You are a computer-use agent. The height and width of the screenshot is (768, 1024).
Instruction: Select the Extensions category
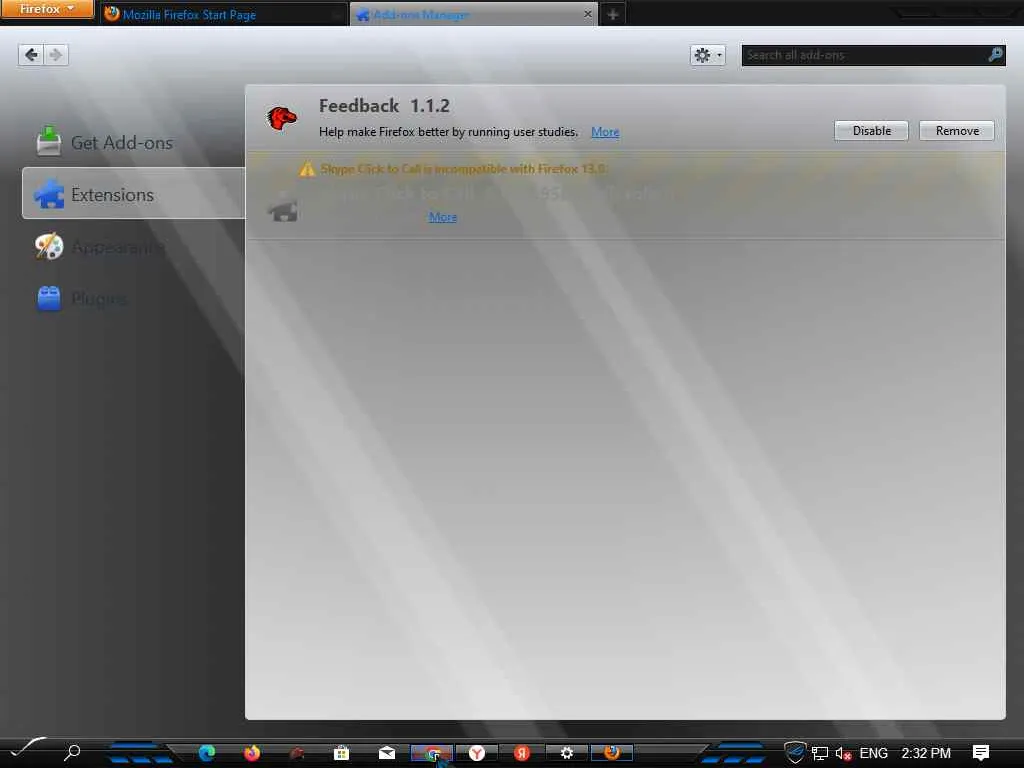pos(134,193)
